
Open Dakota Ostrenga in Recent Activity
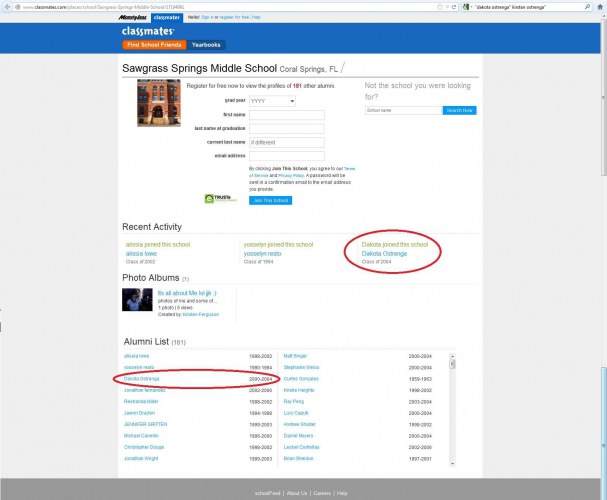point(383,254)
